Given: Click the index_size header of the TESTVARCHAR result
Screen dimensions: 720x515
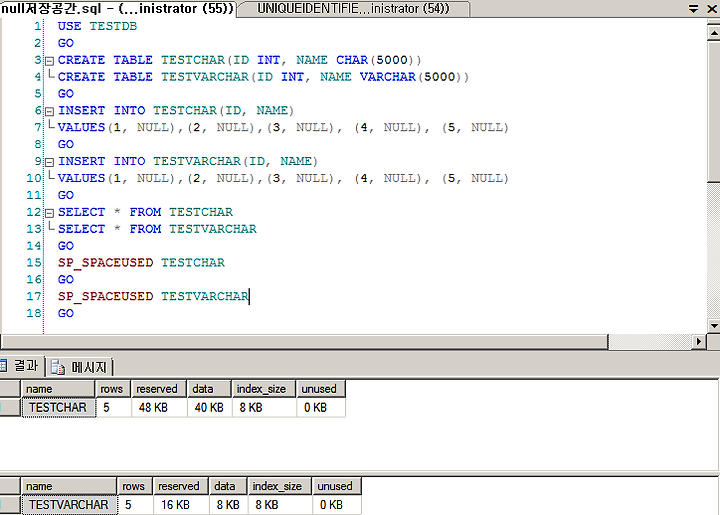Looking at the screenshot, I should [279, 486].
